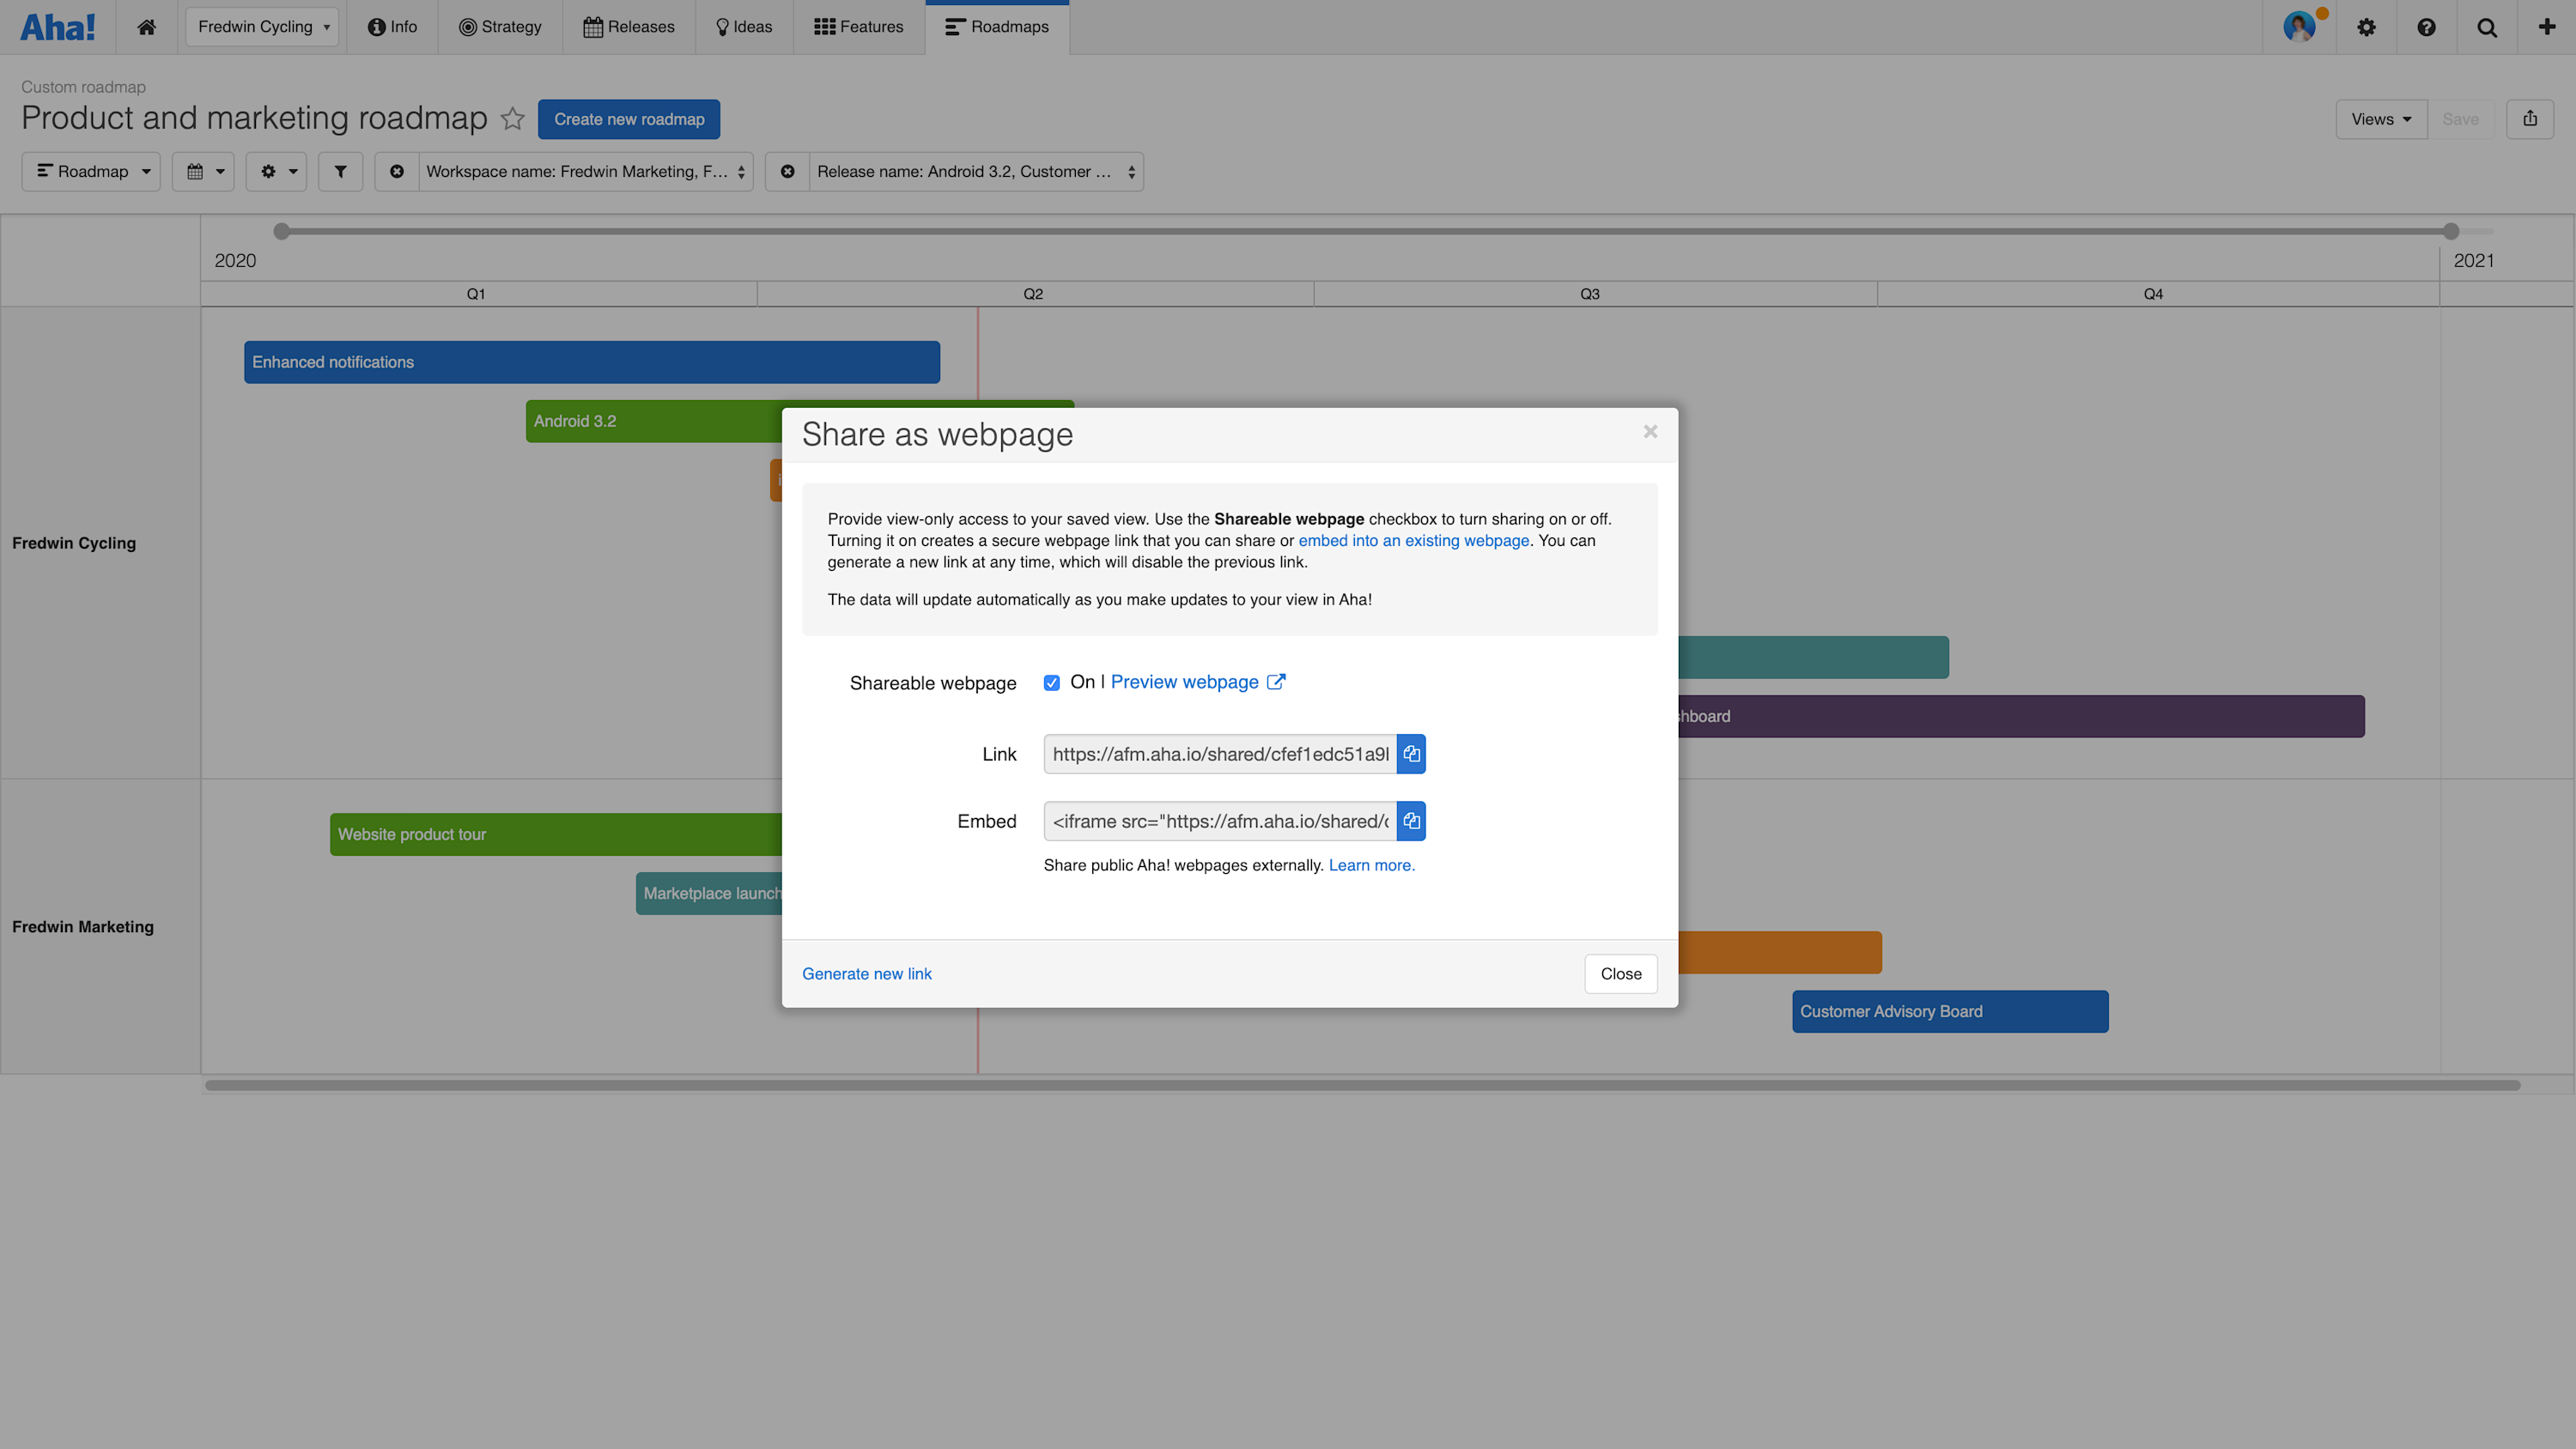Open the Ideas menu item
2576x1449 pixels.
[x=743, y=27]
